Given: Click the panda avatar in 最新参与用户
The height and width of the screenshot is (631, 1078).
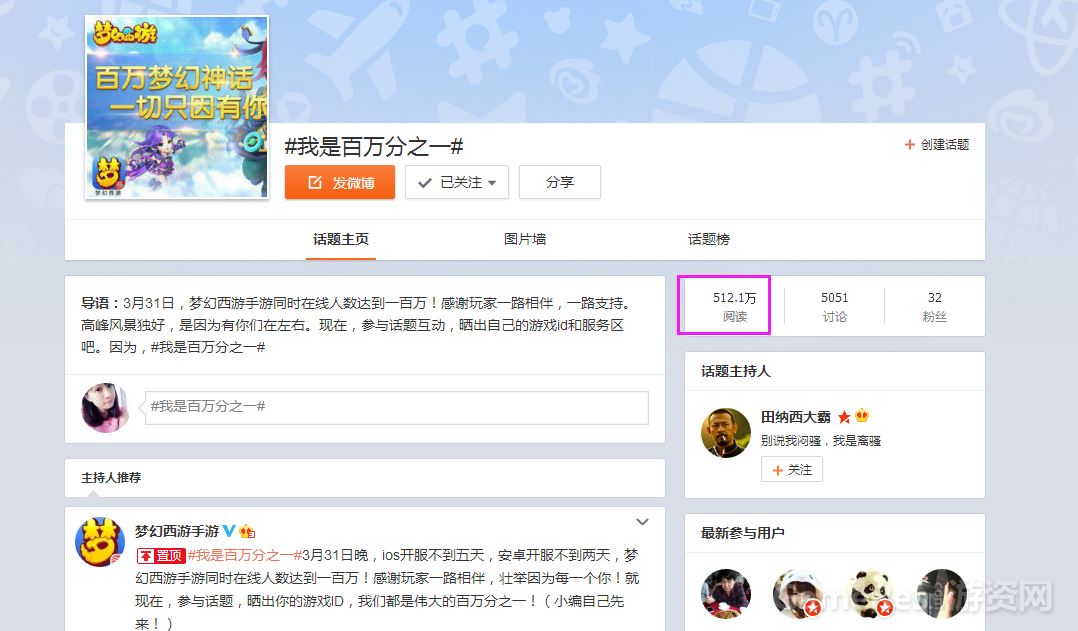Looking at the screenshot, I should [870, 593].
